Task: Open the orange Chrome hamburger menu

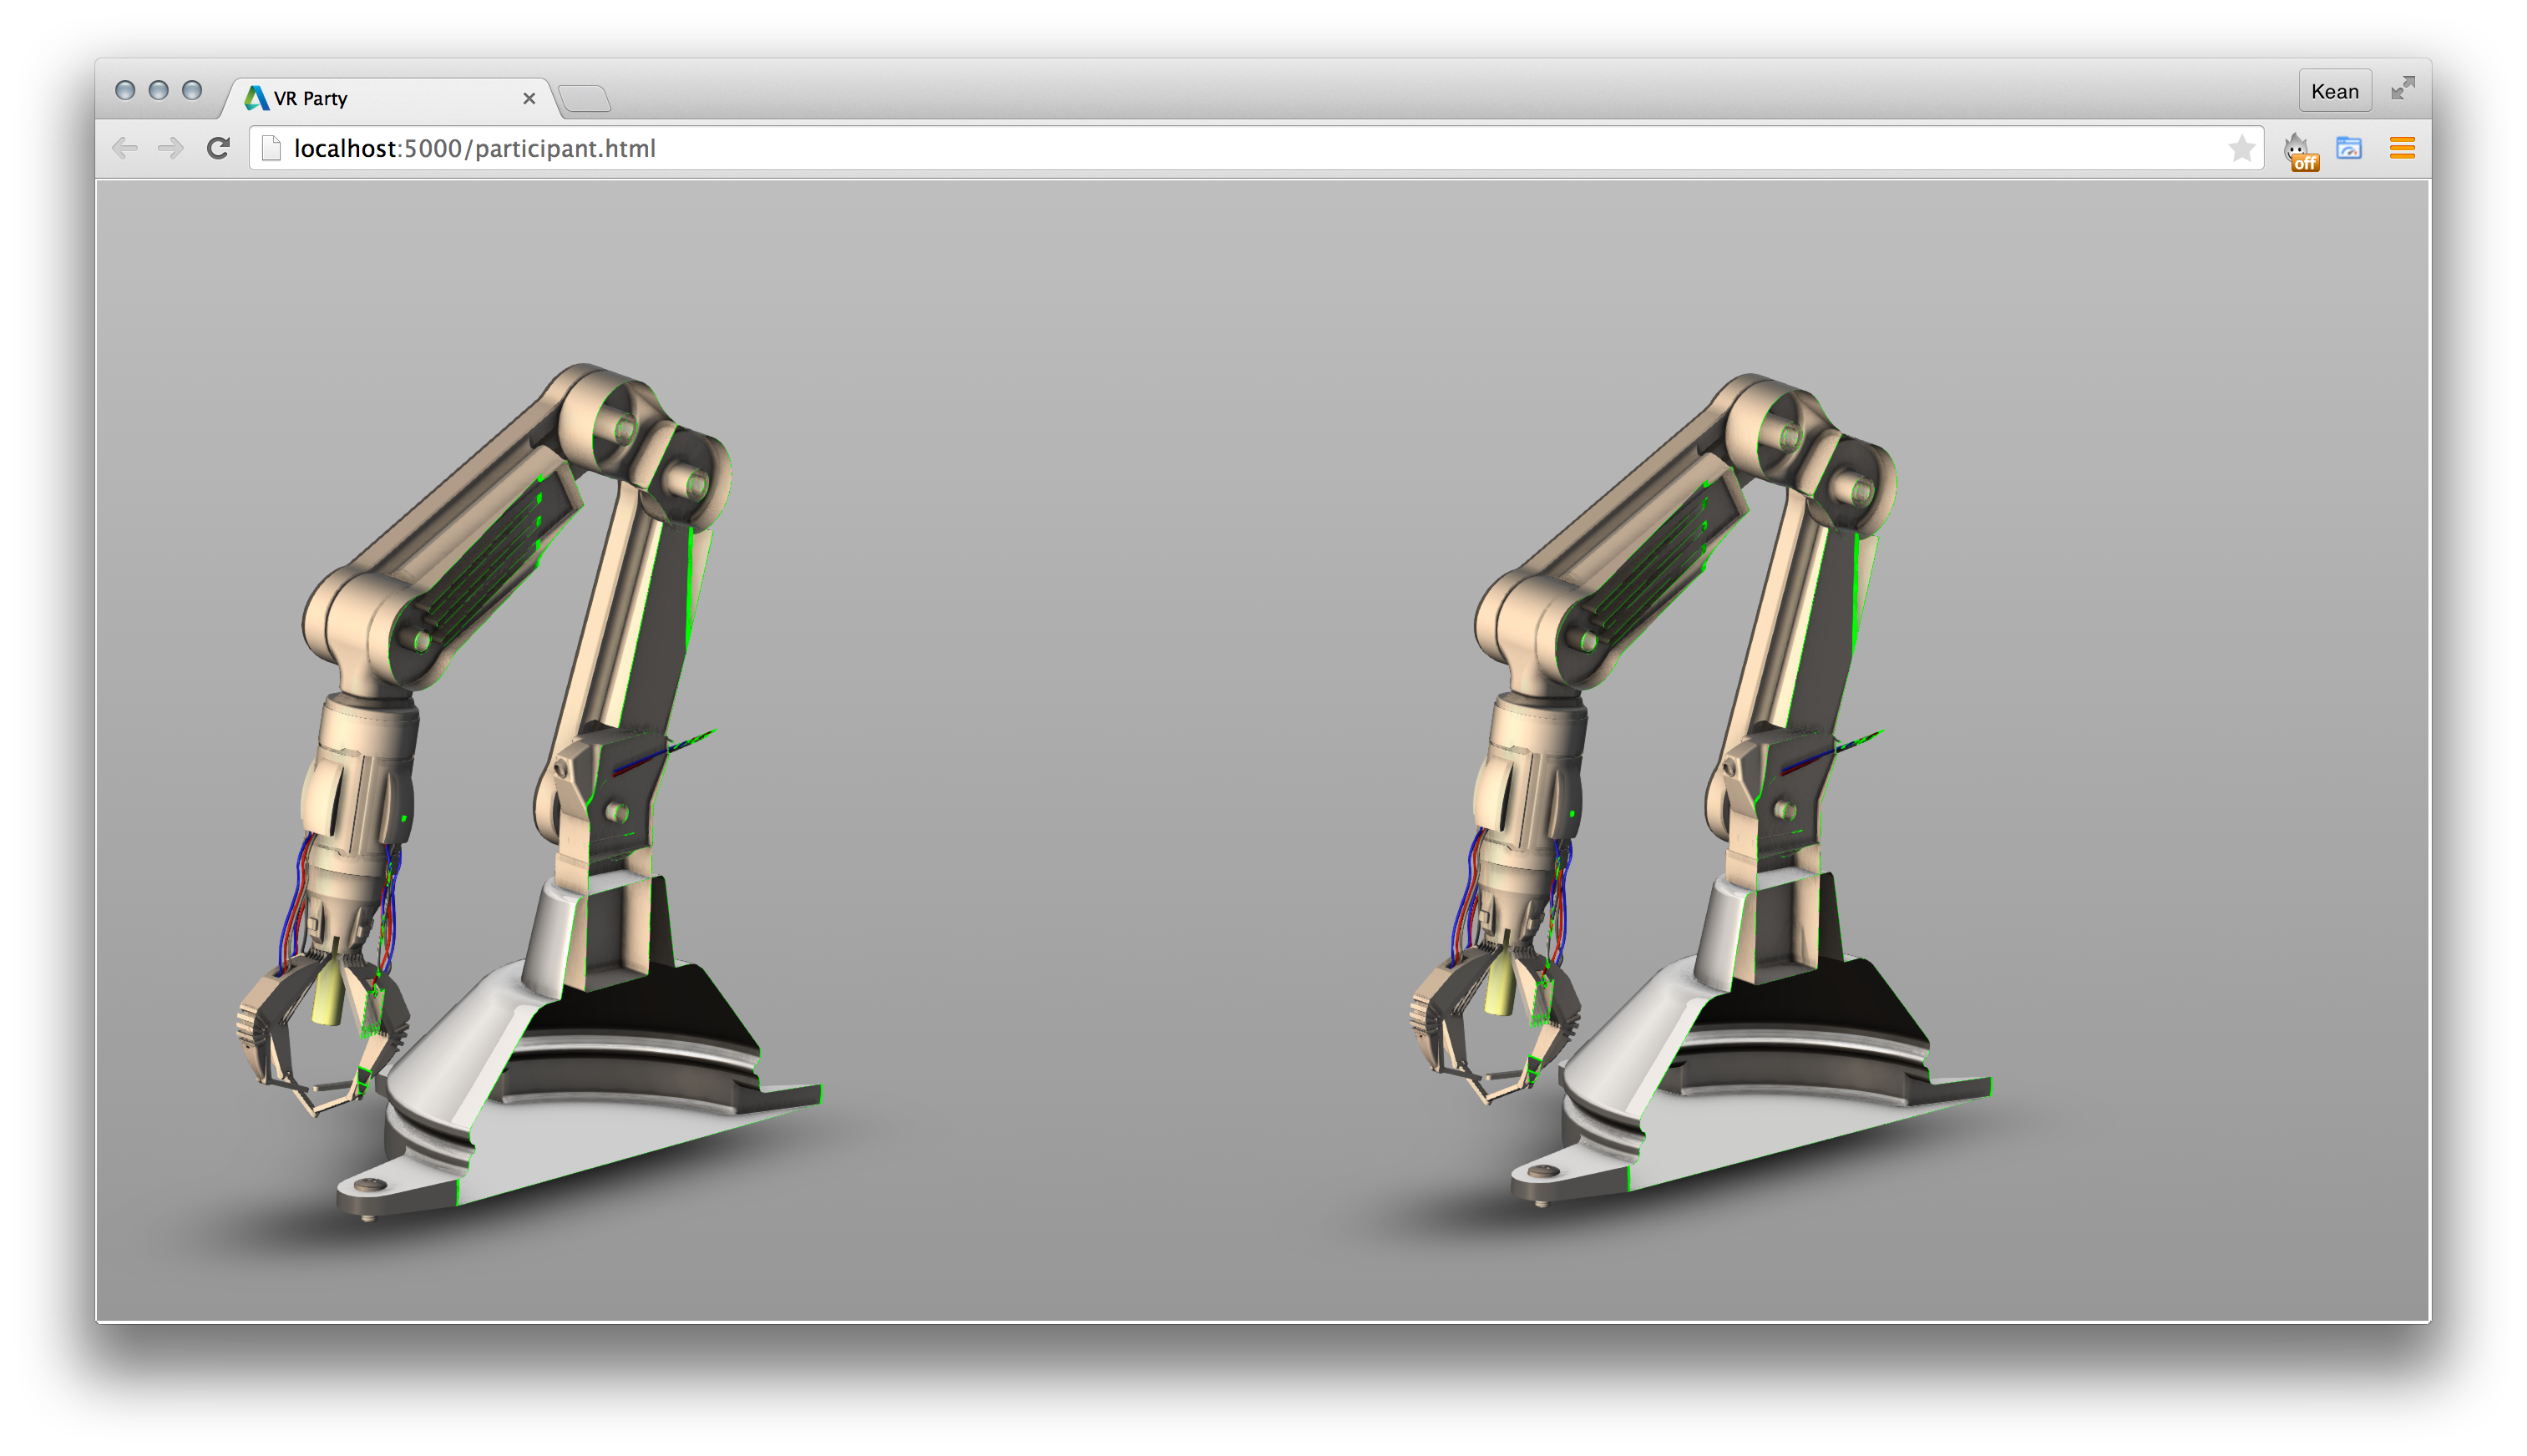Action: click(2402, 149)
